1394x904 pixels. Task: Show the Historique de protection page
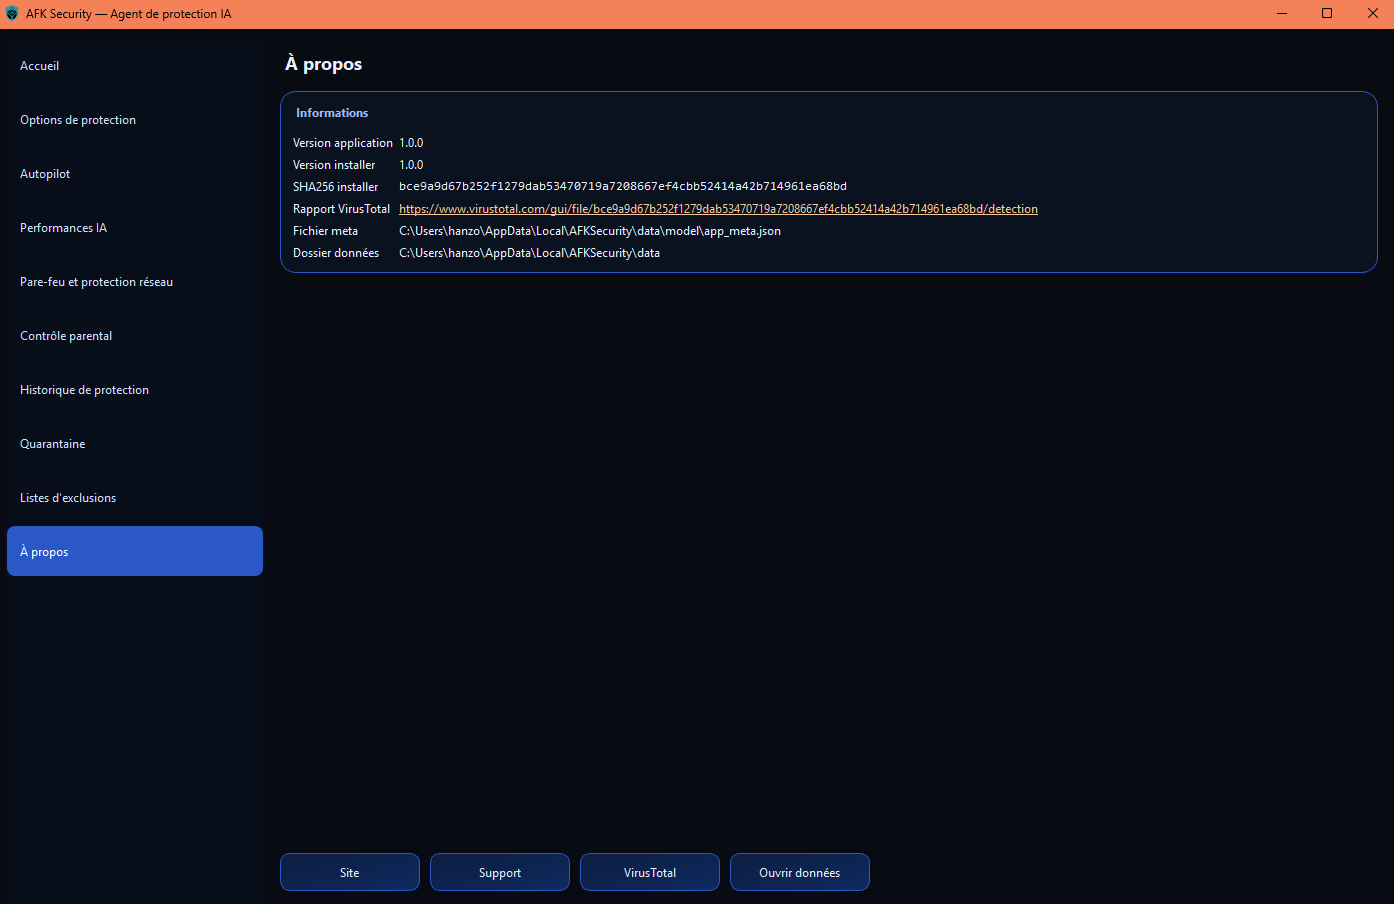(x=85, y=390)
